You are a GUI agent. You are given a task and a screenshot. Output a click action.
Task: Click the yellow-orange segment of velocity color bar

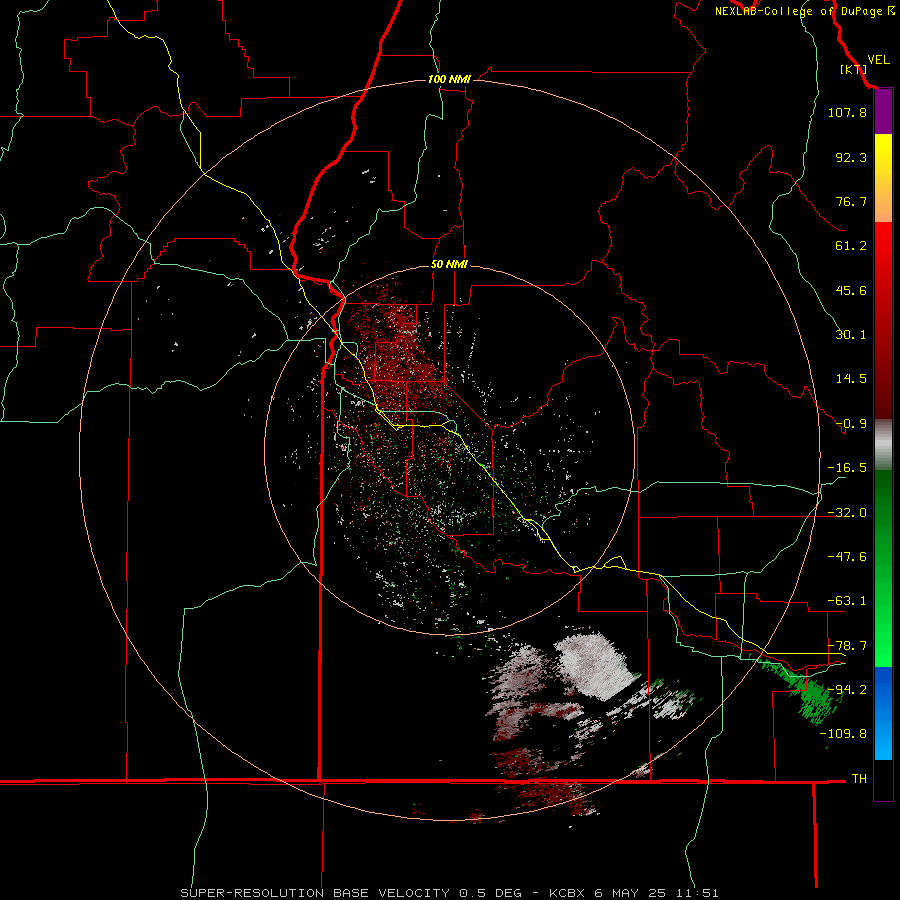[883, 178]
